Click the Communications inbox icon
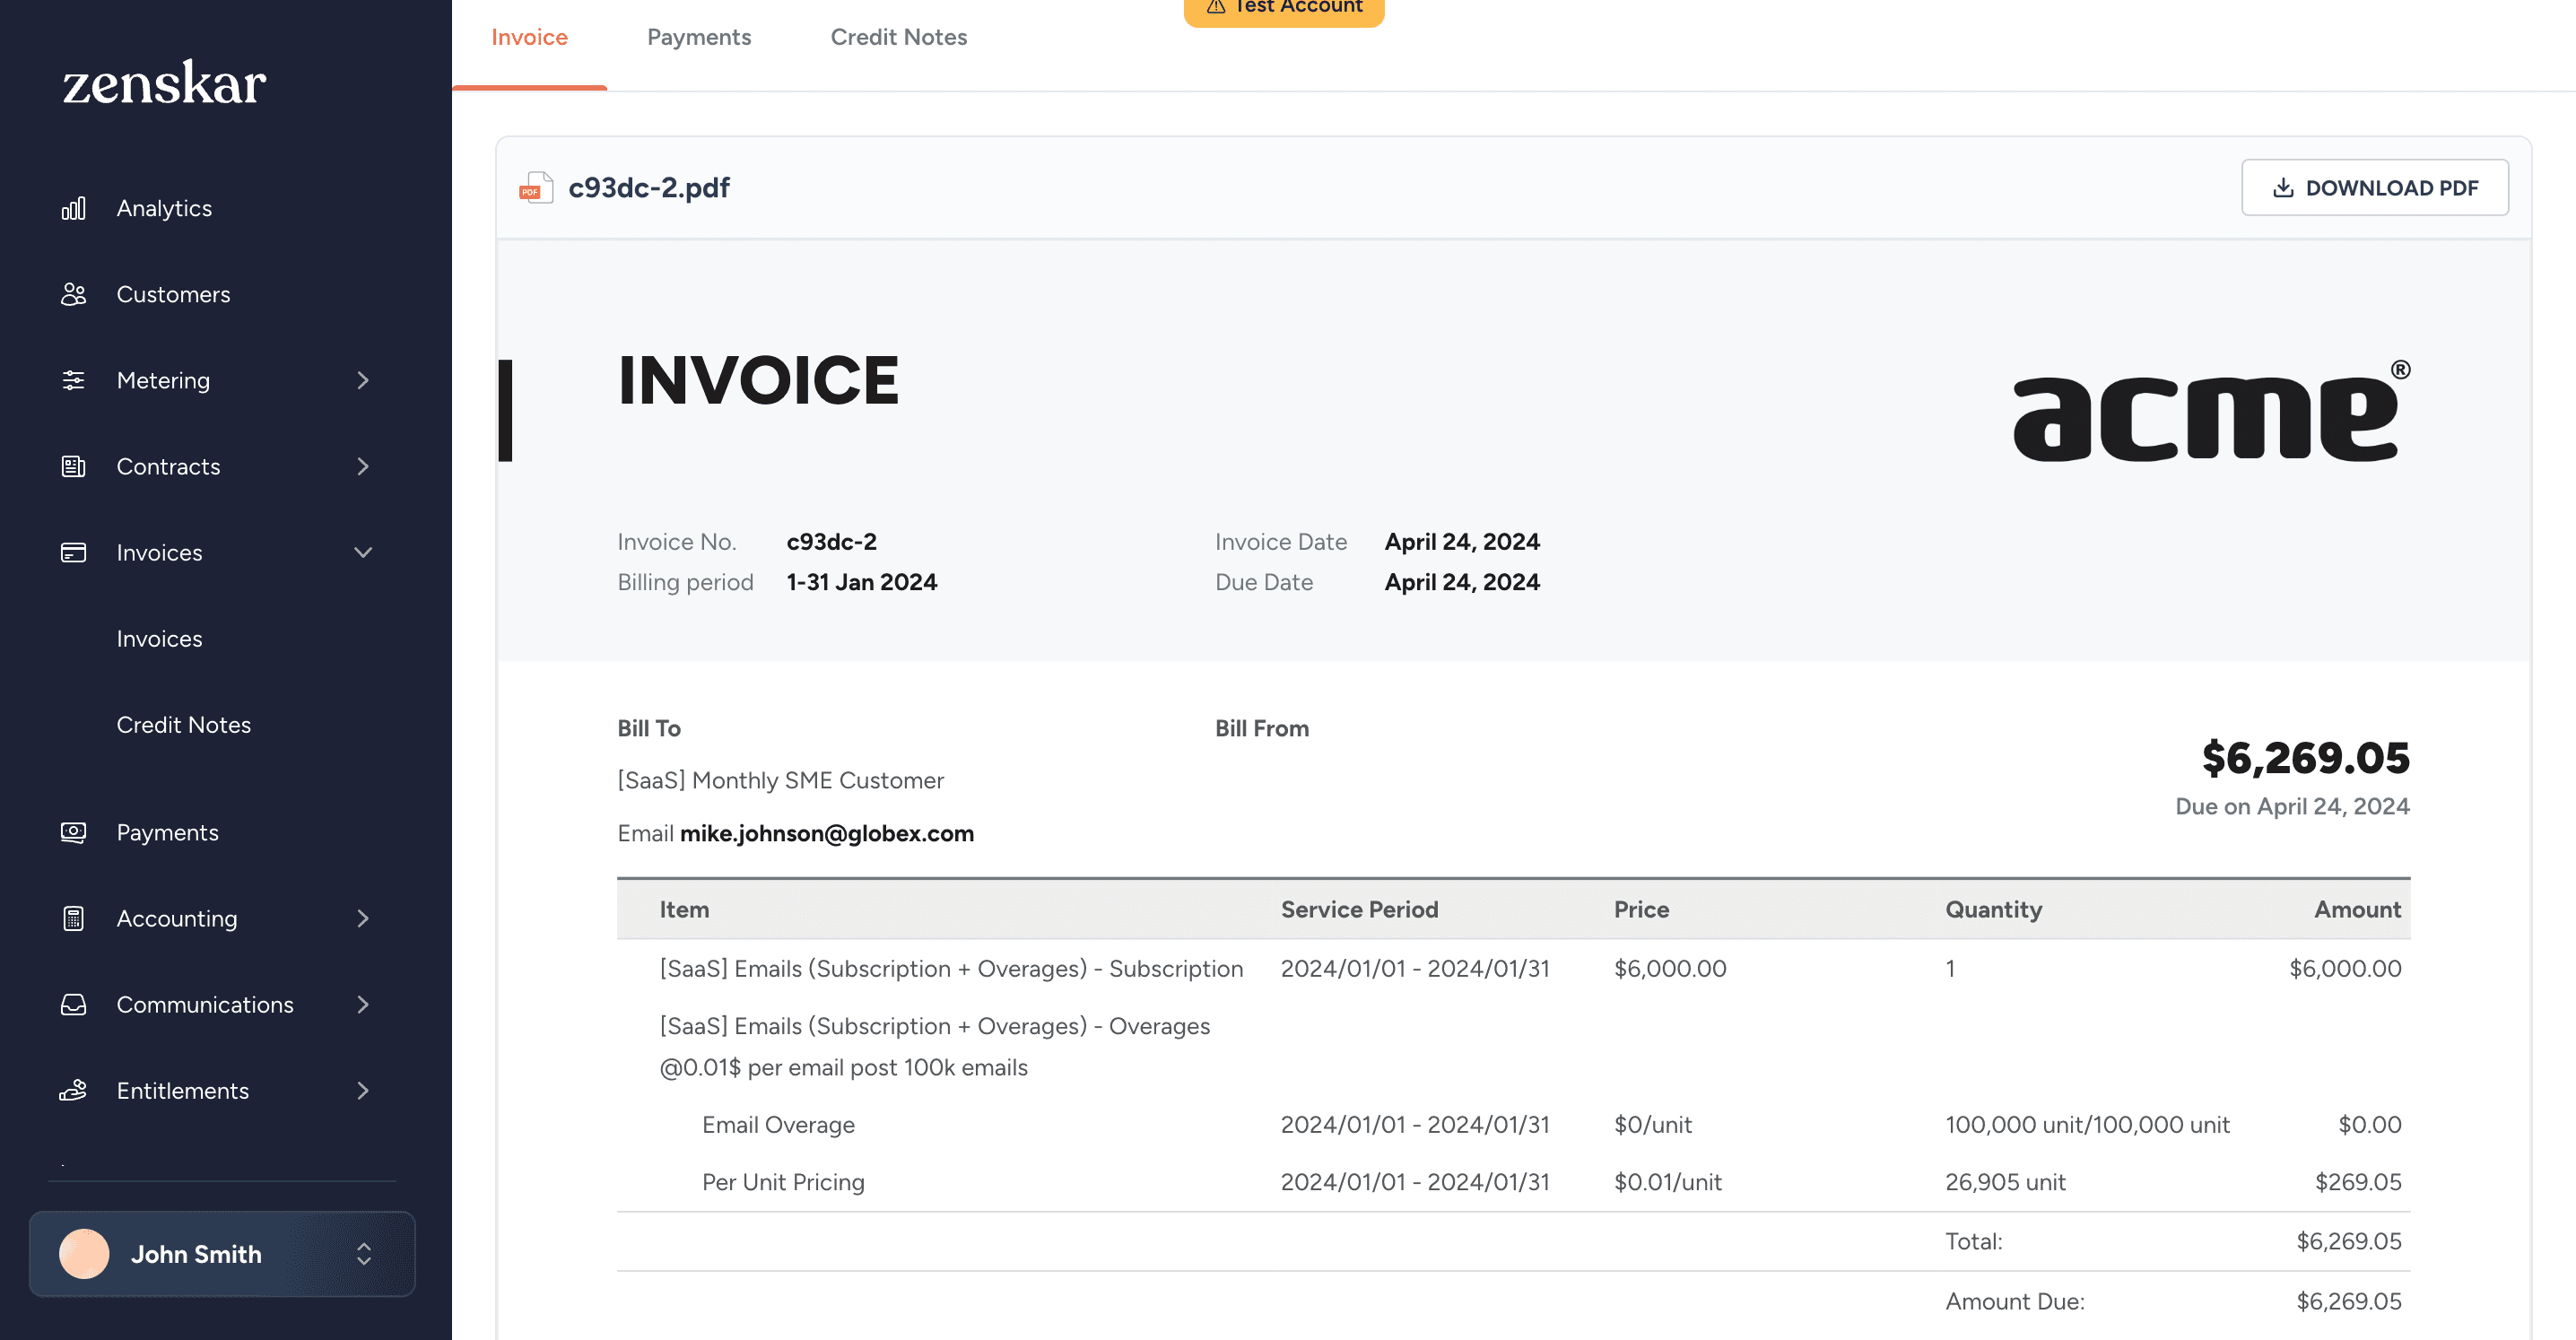The height and width of the screenshot is (1340, 2576). (x=73, y=1004)
